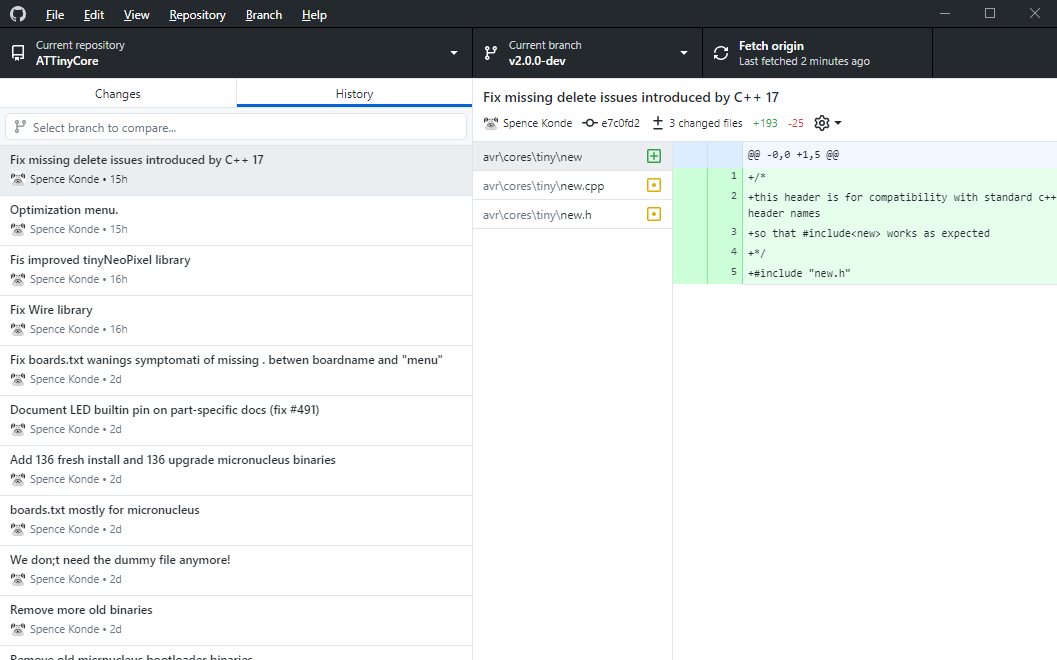Click the Fetch origin sync icon
The height and width of the screenshot is (660, 1057).
(720, 52)
